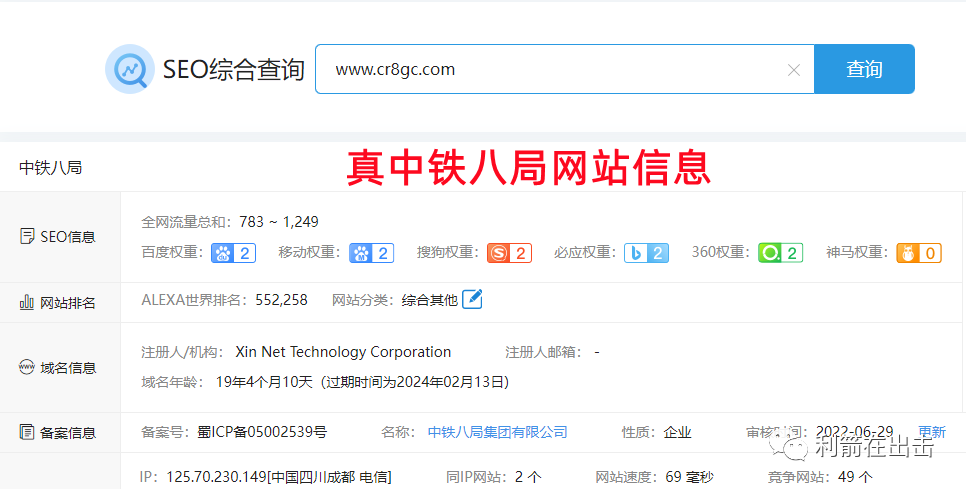
Task: Click the ALEXA世界排名 value 552,258
Action: click(x=282, y=300)
